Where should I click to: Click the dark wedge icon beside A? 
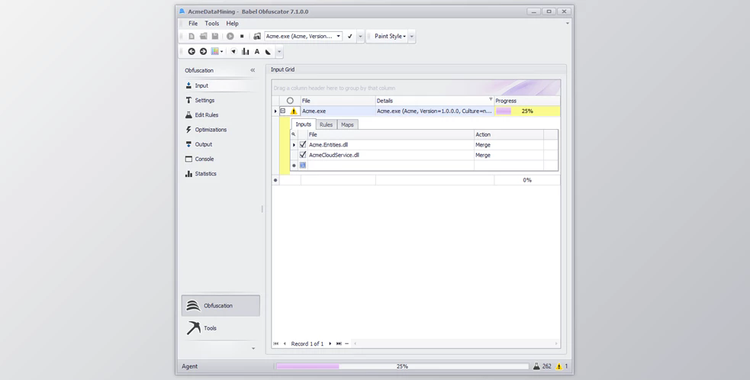click(268, 52)
